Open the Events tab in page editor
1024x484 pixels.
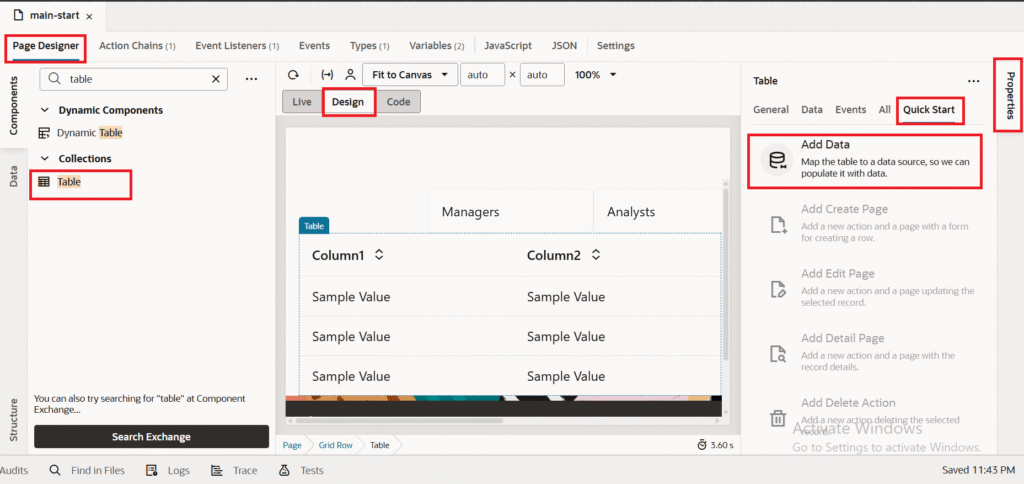click(x=314, y=46)
